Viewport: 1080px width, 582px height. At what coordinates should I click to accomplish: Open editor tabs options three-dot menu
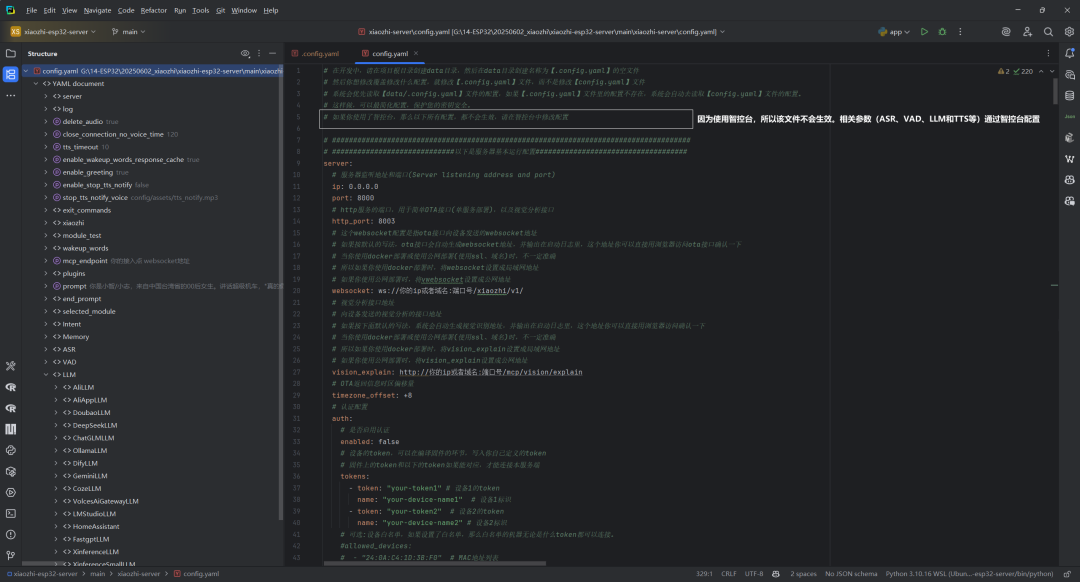[1048, 53]
